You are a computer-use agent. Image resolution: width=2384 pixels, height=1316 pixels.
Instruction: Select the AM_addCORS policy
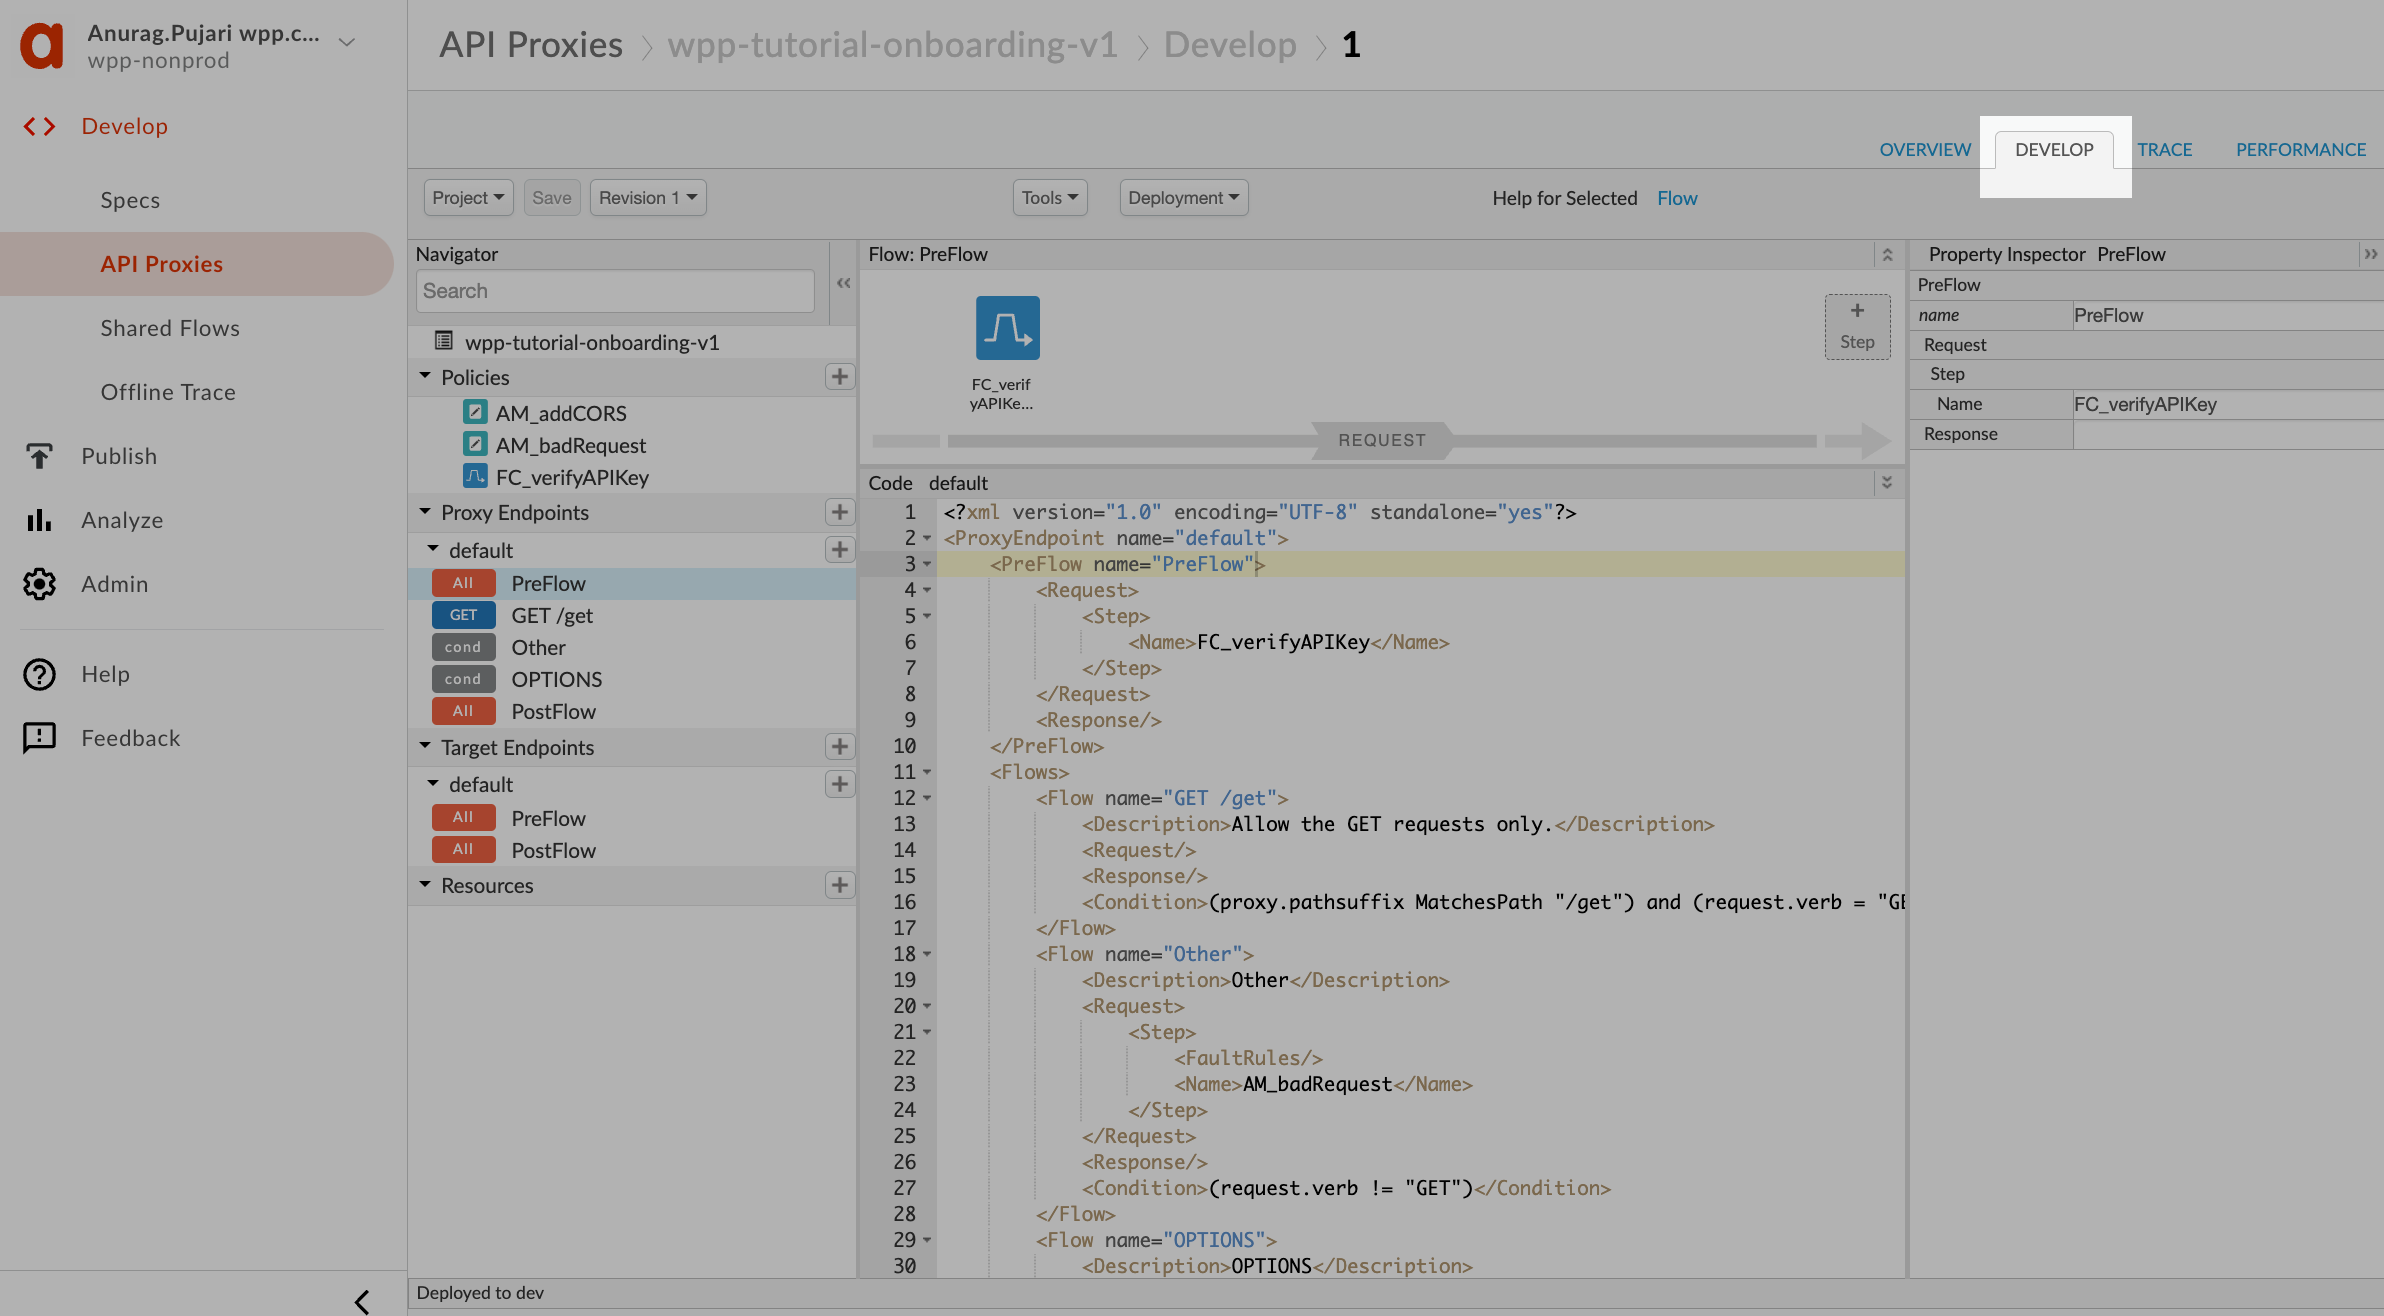560,413
